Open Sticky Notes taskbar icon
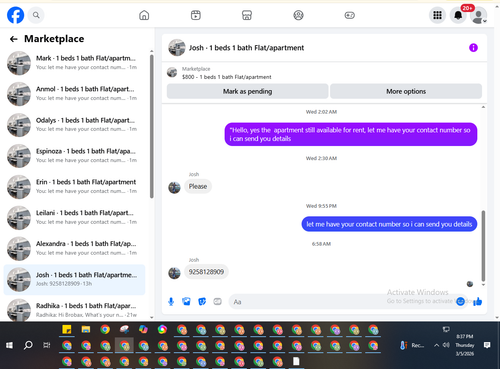Screen dimensions: 500x369 (x=67, y=330)
